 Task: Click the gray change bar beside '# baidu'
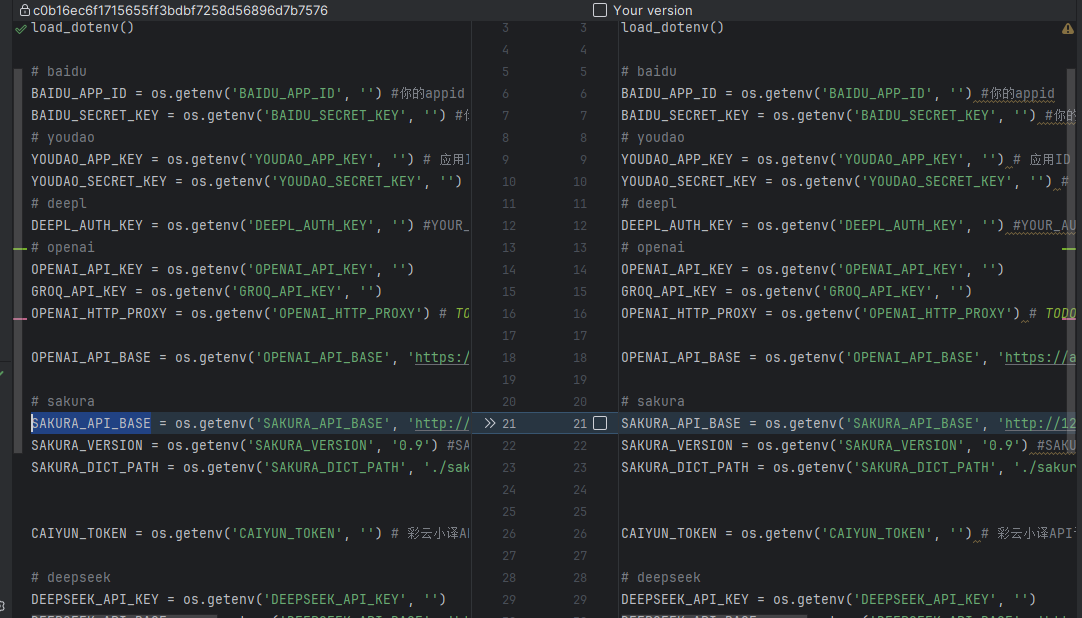click(x=18, y=260)
